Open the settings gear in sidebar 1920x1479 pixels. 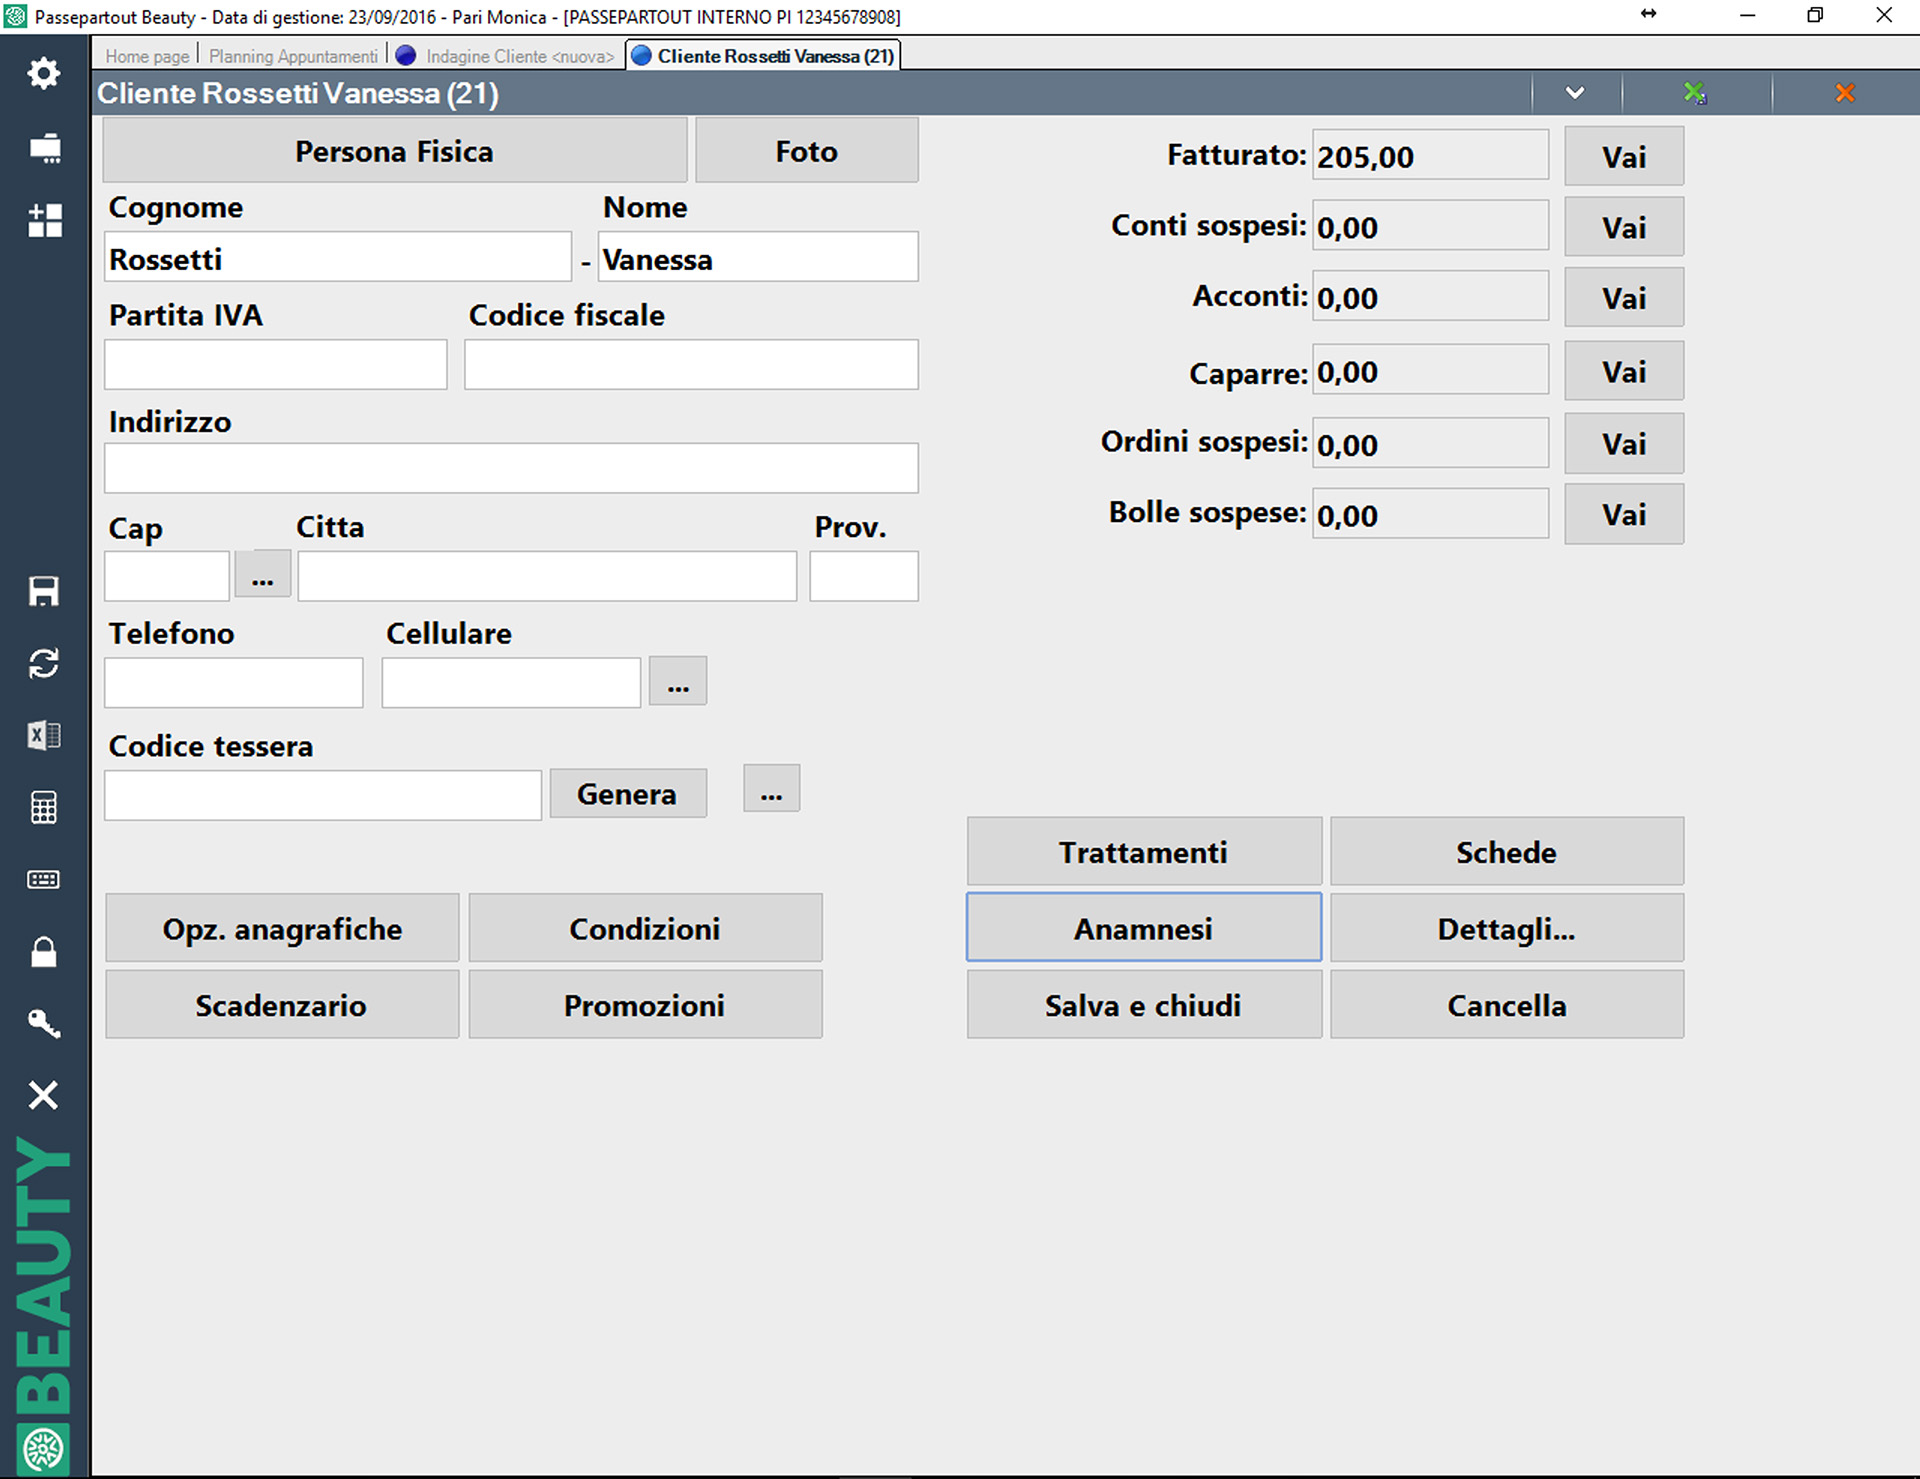tap(44, 73)
